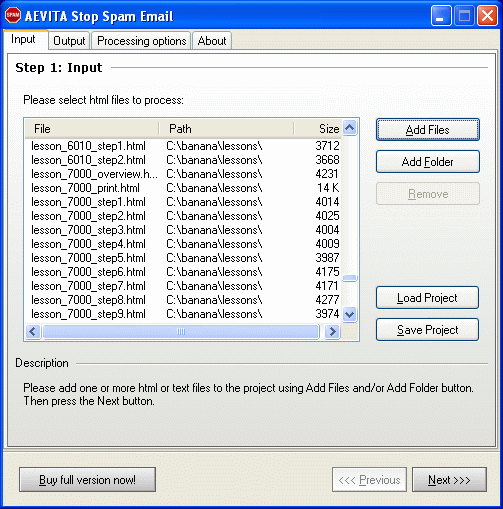Select lesson_7000_print.html in the file list

click(183, 188)
